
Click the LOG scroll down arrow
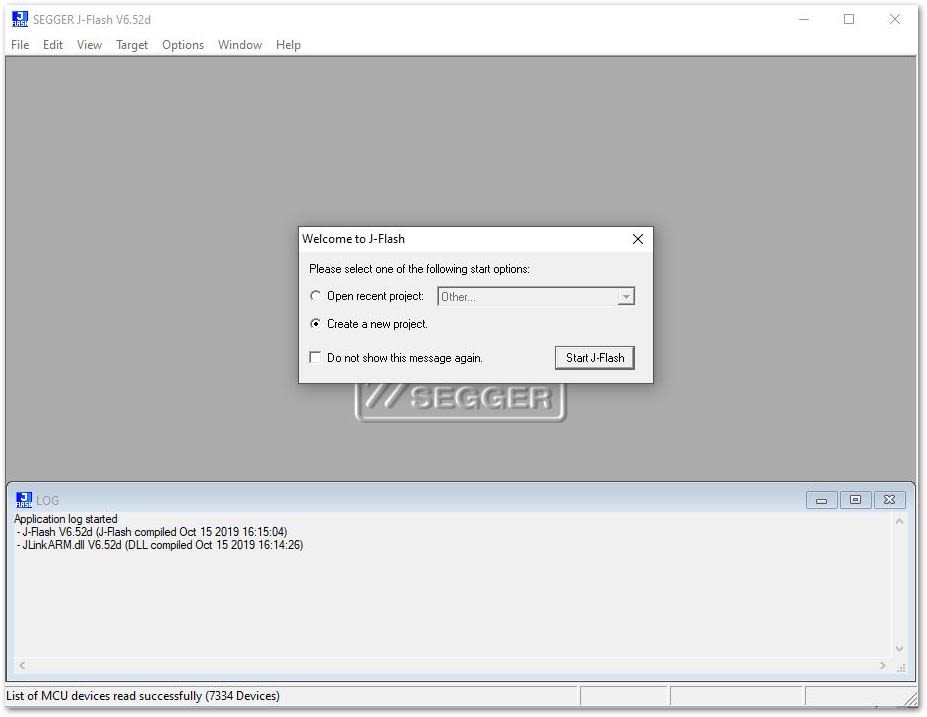coord(899,648)
